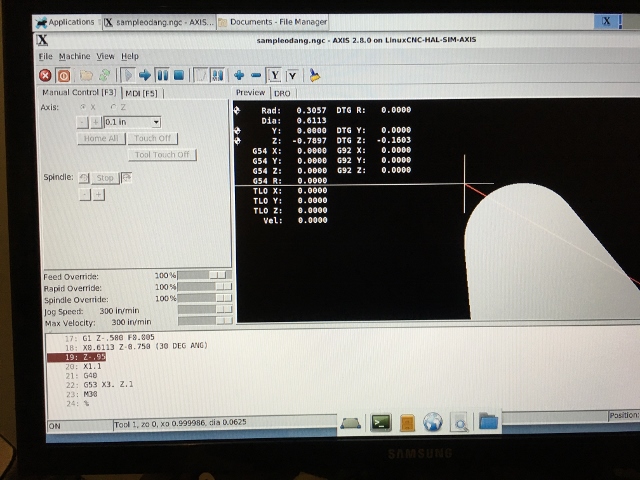Select the Preview tab
Viewport: 640px width, 480px height.
250,93
